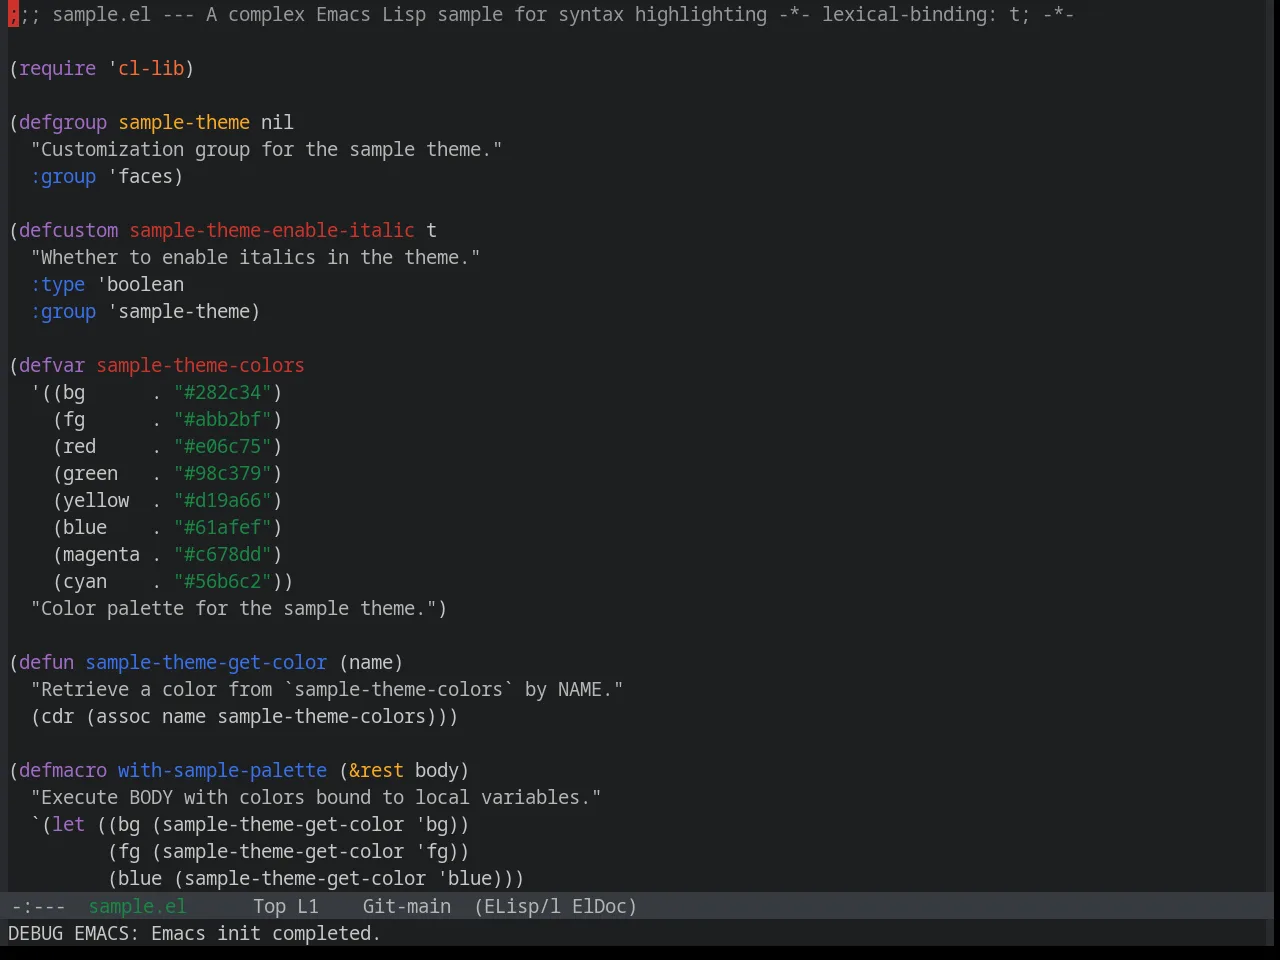Click the echo area message 'Emacs init completed'
Image resolution: width=1280 pixels, height=960 pixels.
point(265,933)
